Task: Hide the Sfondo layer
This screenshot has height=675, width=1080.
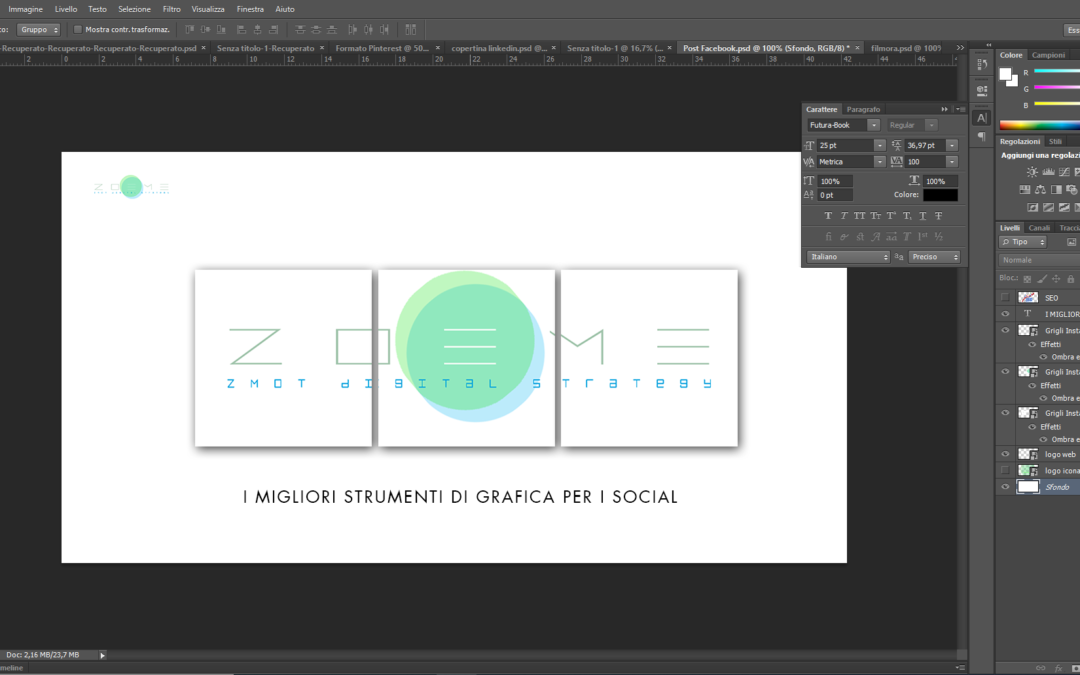Action: [1005, 487]
